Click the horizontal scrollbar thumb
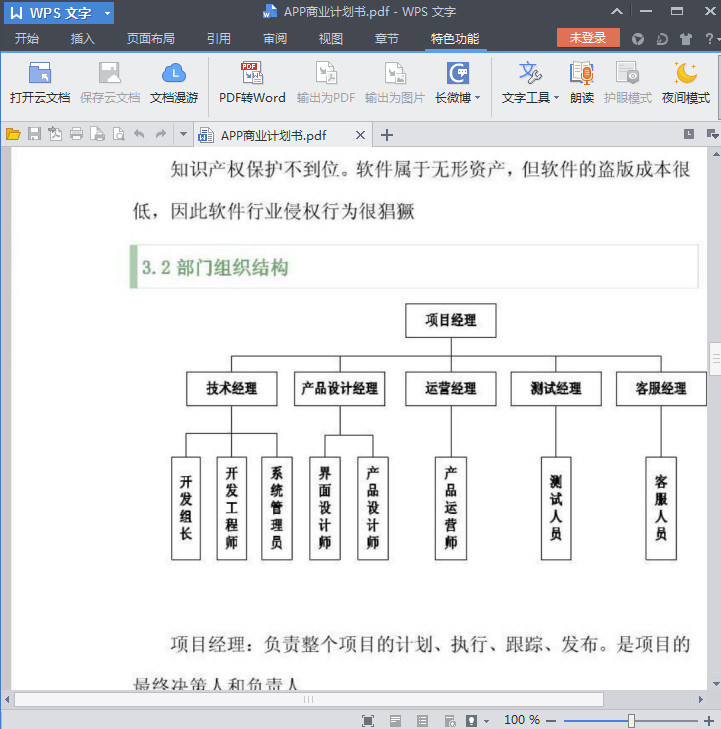Viewport: 721px width, 729px height. tap(309, 699)
